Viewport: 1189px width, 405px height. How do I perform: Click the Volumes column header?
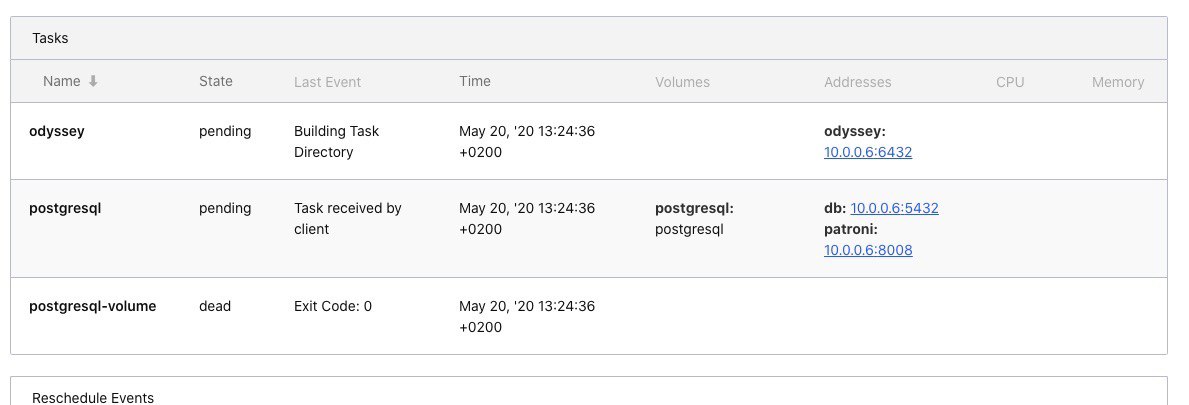point(682,82)
